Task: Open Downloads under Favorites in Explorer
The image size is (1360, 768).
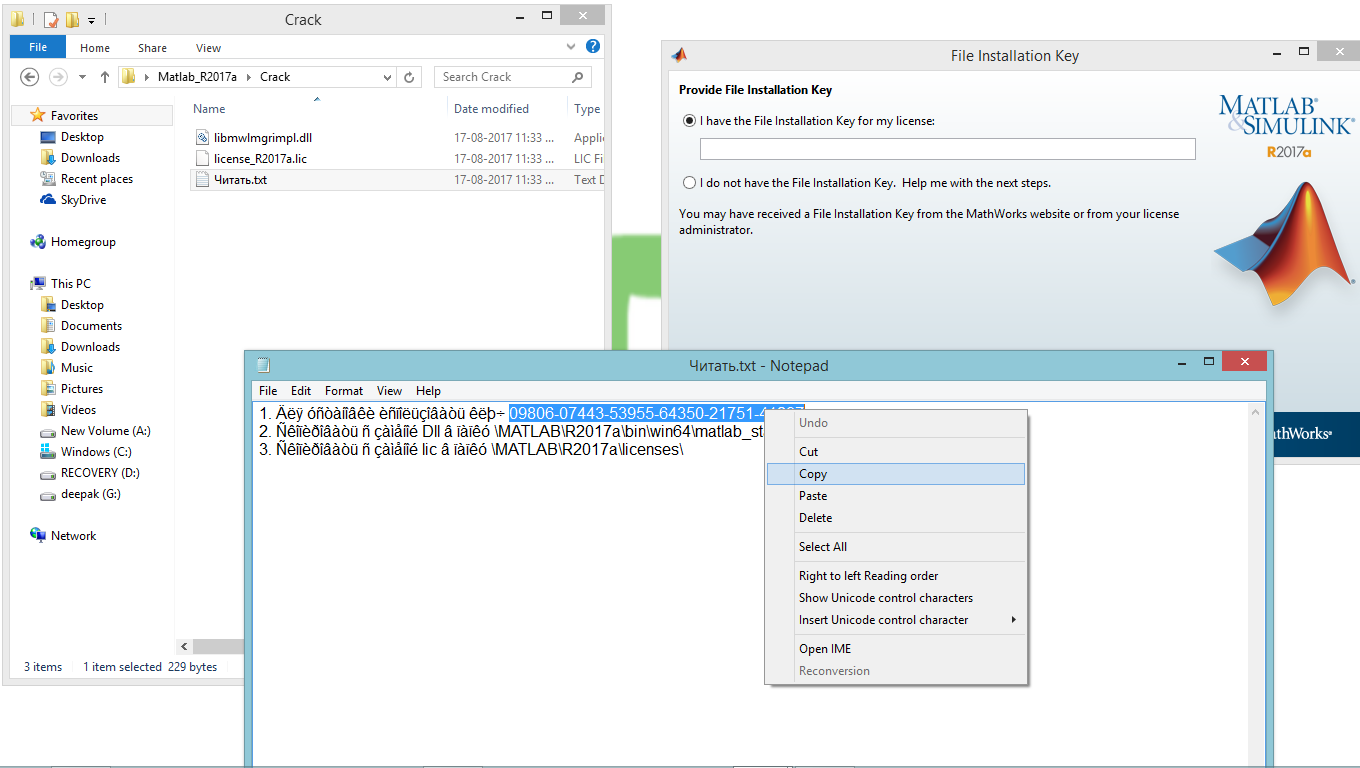Action: click(x=90, y=158)
